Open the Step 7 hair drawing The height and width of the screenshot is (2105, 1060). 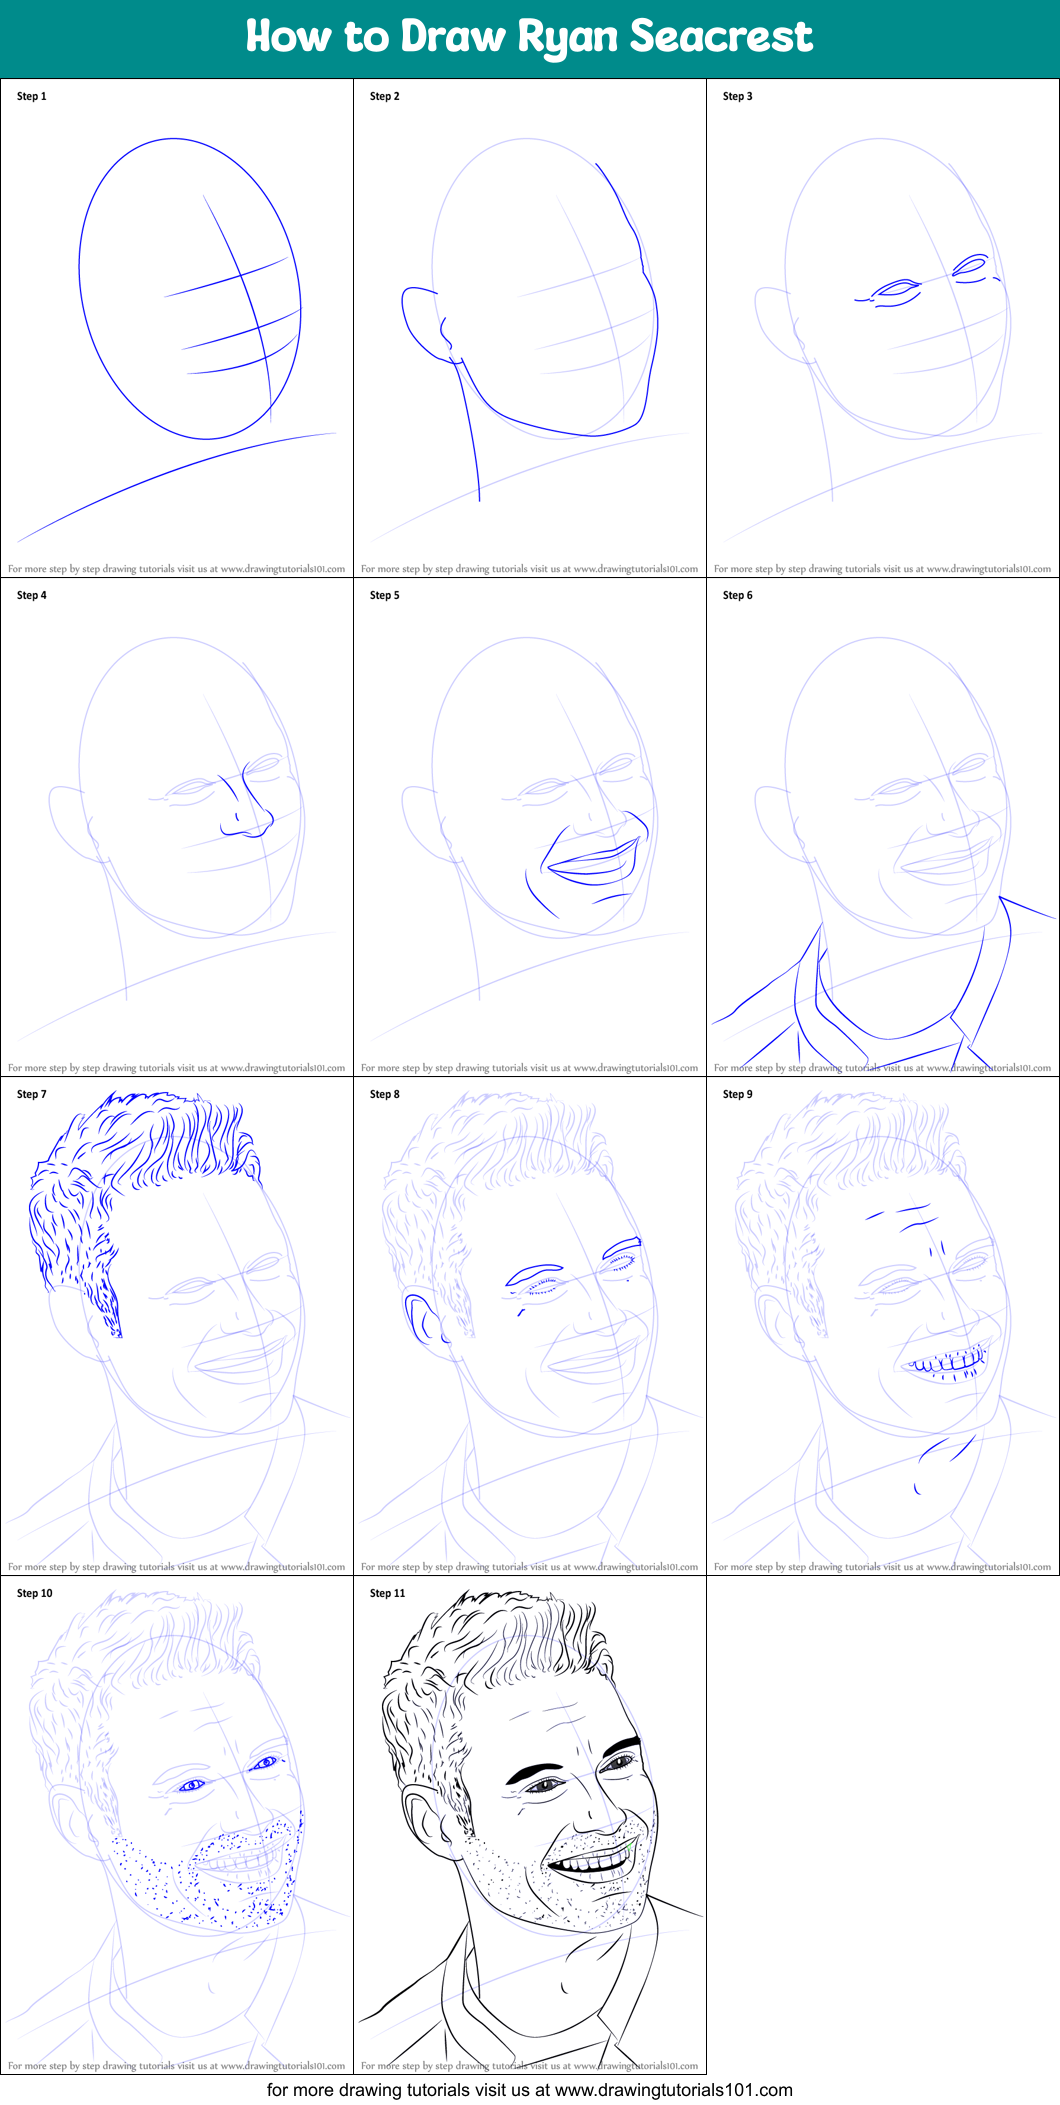[x=177, y=1326]
